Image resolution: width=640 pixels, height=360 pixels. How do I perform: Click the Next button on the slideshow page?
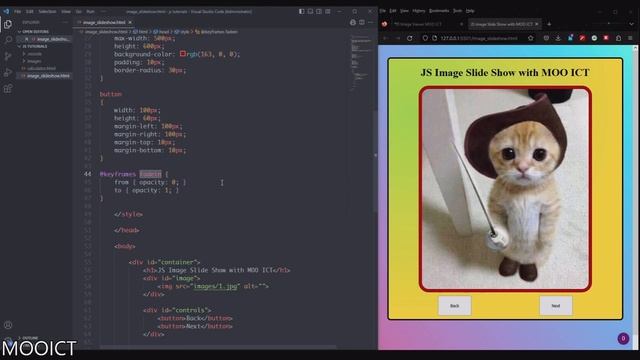click(x=556, y=306)
